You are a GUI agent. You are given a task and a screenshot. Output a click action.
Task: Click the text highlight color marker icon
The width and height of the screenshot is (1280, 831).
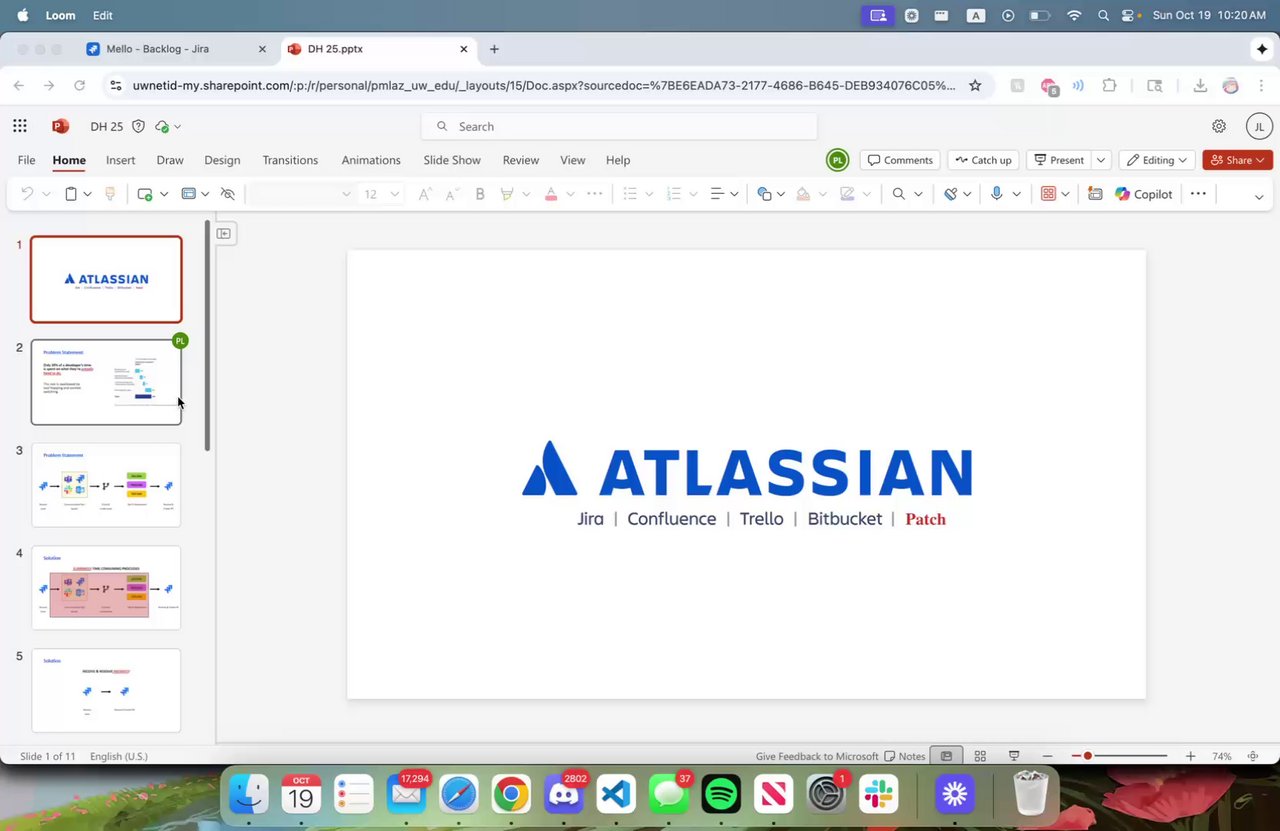507,194
